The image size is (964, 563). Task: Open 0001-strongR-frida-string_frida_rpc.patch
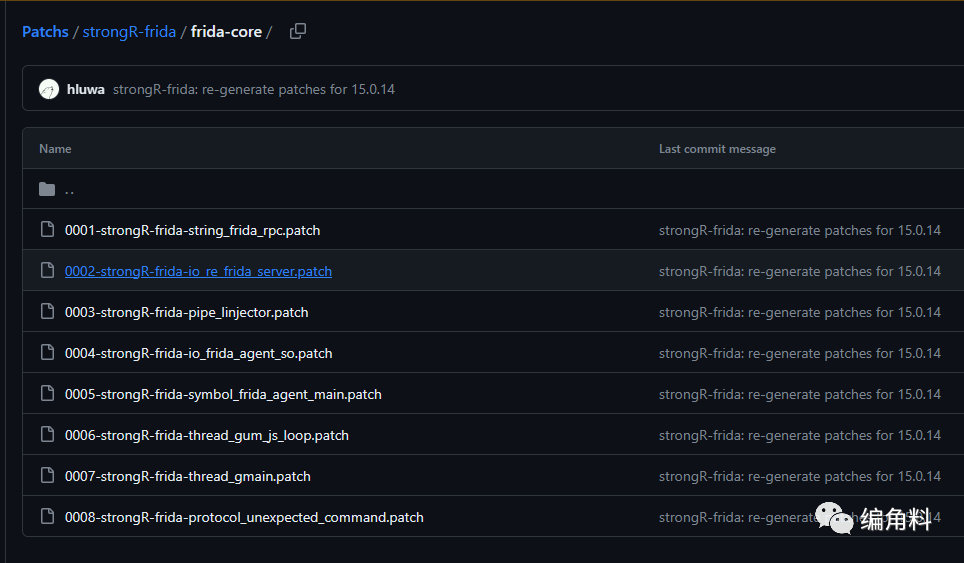tap(192, 230)
